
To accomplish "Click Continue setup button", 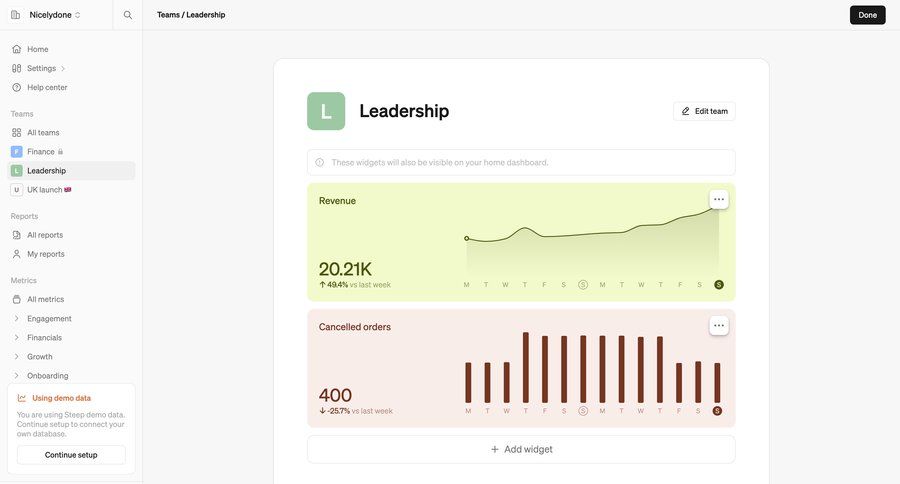I will point(71,455).
